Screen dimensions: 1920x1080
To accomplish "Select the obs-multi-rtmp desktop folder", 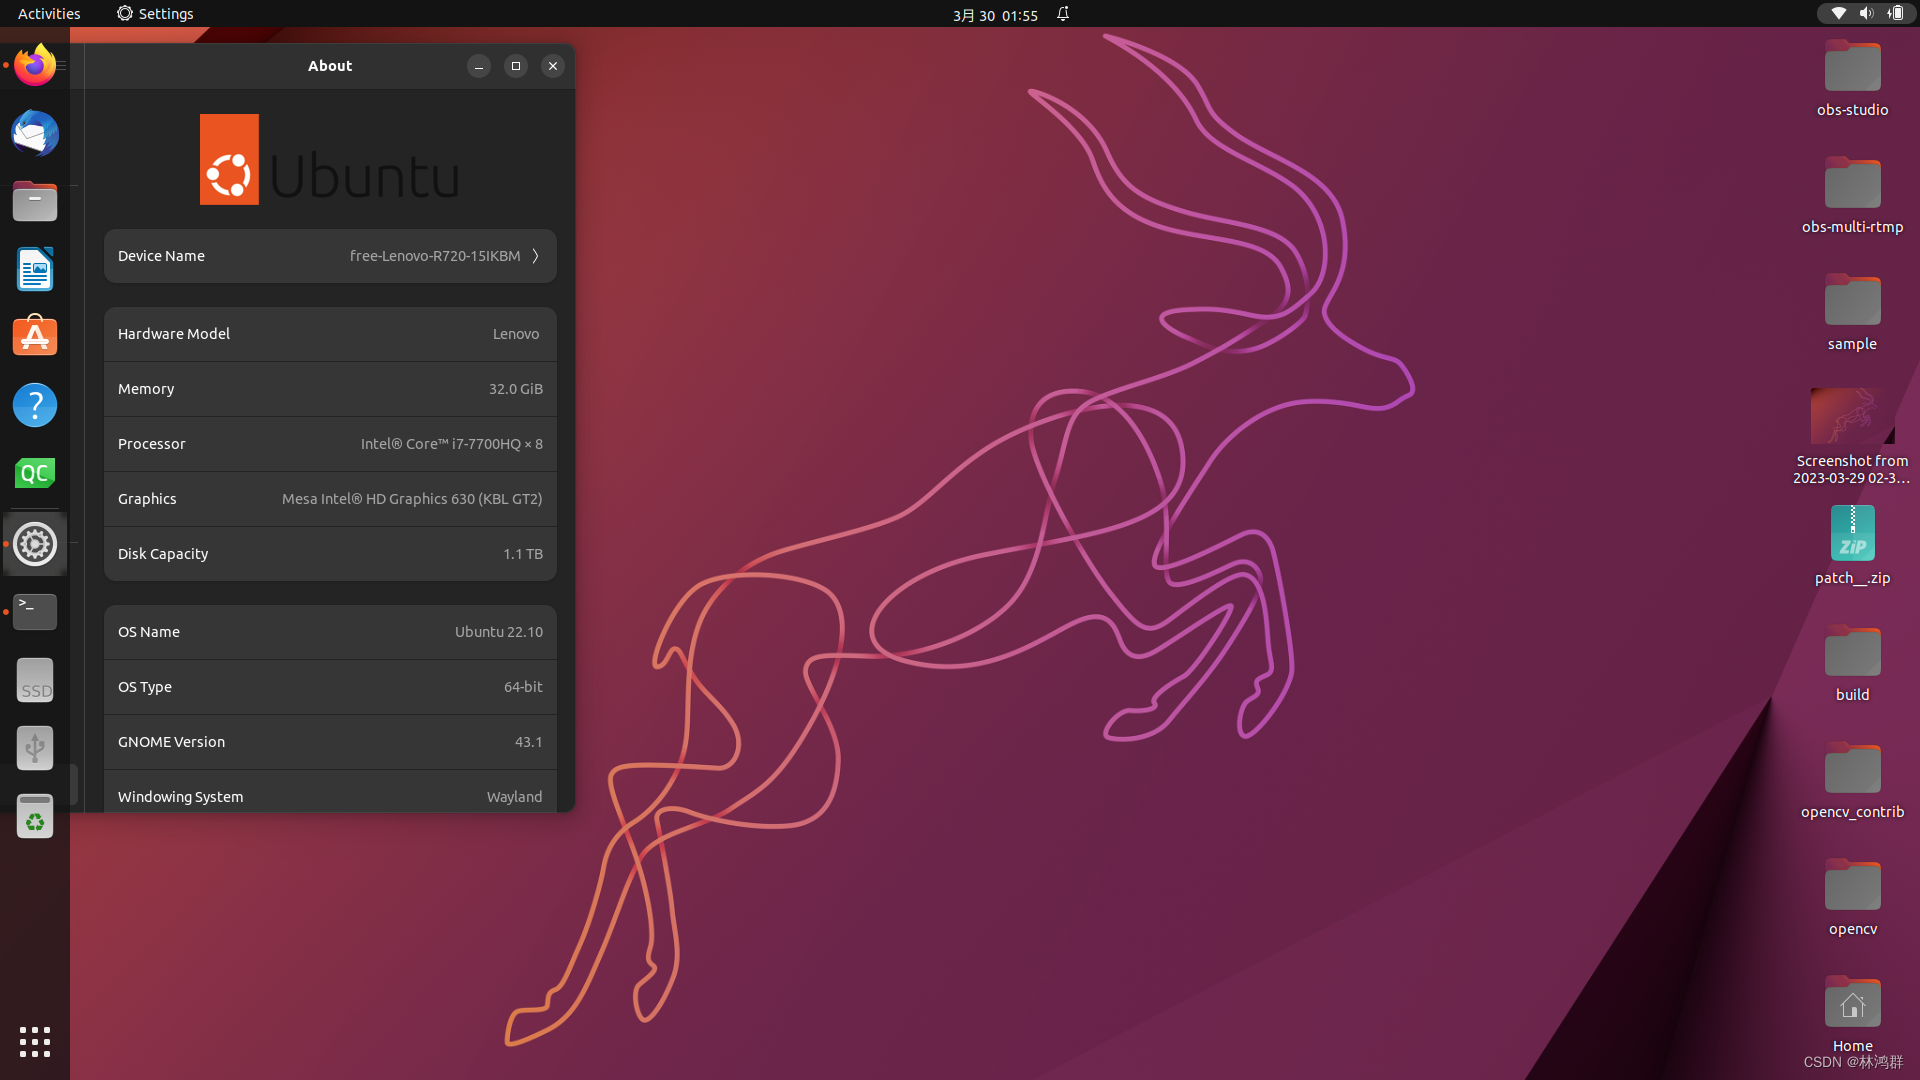I will [x=1852, y=195].
